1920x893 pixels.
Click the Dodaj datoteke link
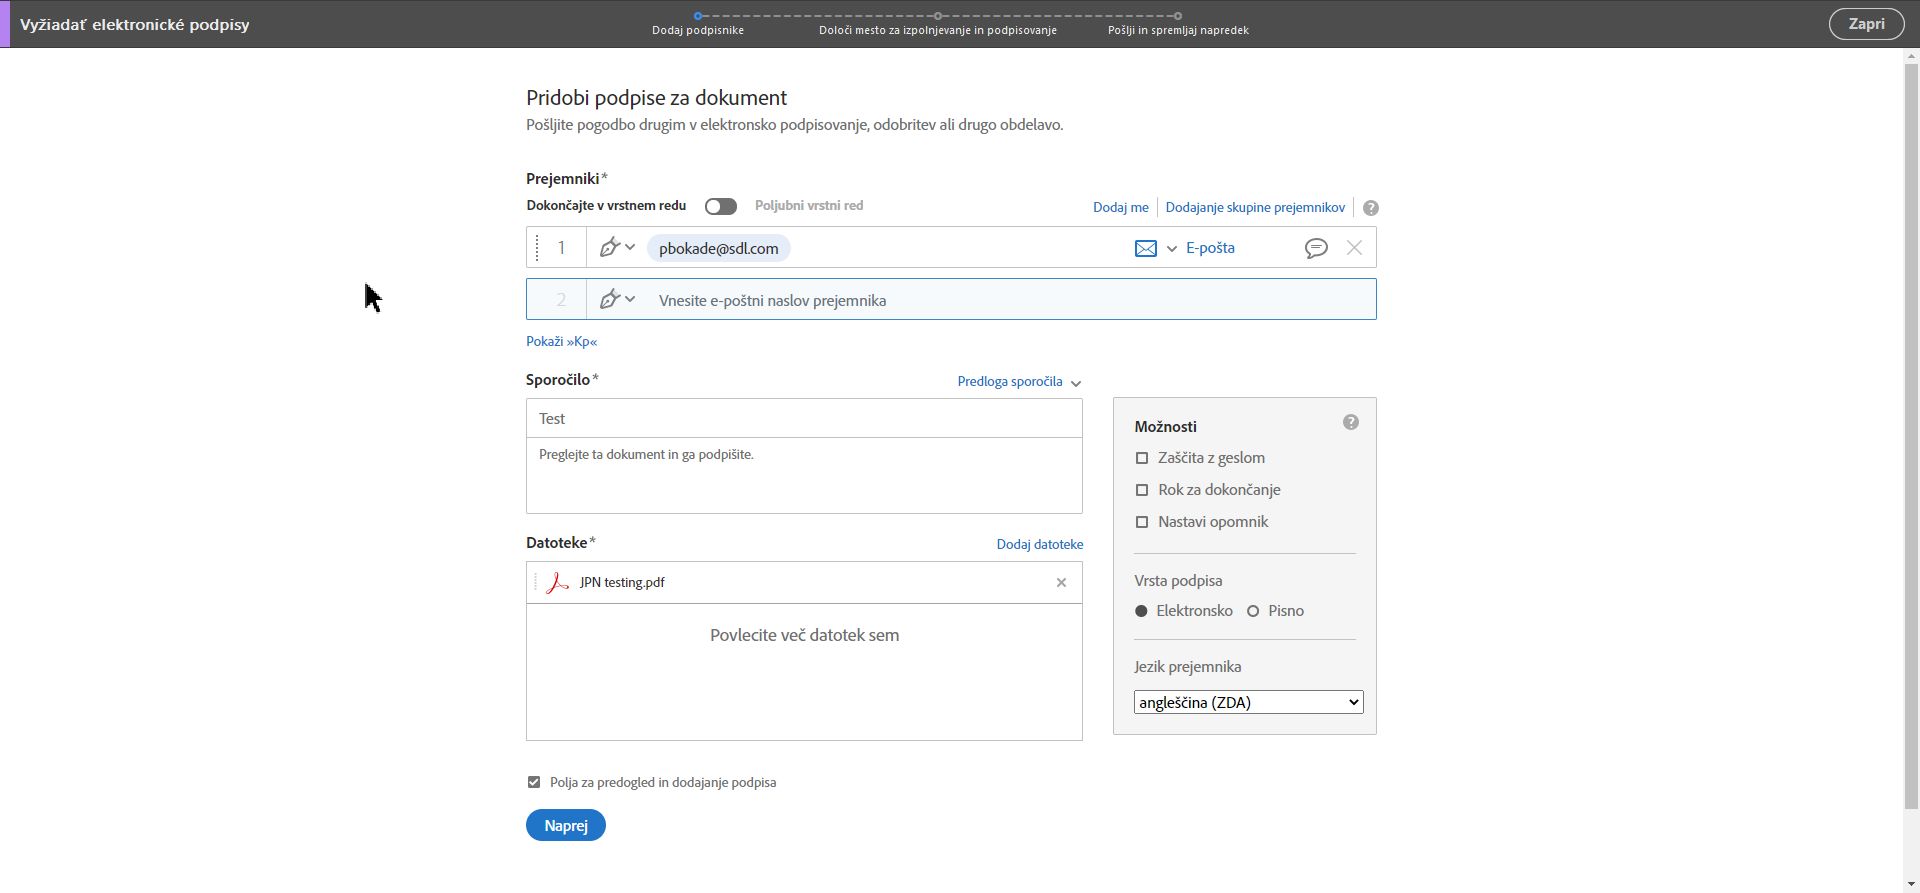click(x=1039, y=545)
